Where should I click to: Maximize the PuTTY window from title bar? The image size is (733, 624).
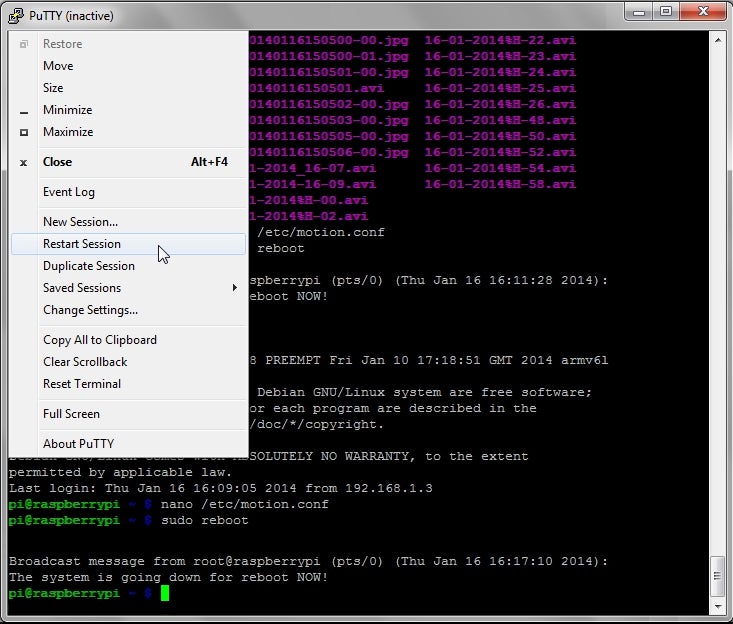(x=666, y=12)
